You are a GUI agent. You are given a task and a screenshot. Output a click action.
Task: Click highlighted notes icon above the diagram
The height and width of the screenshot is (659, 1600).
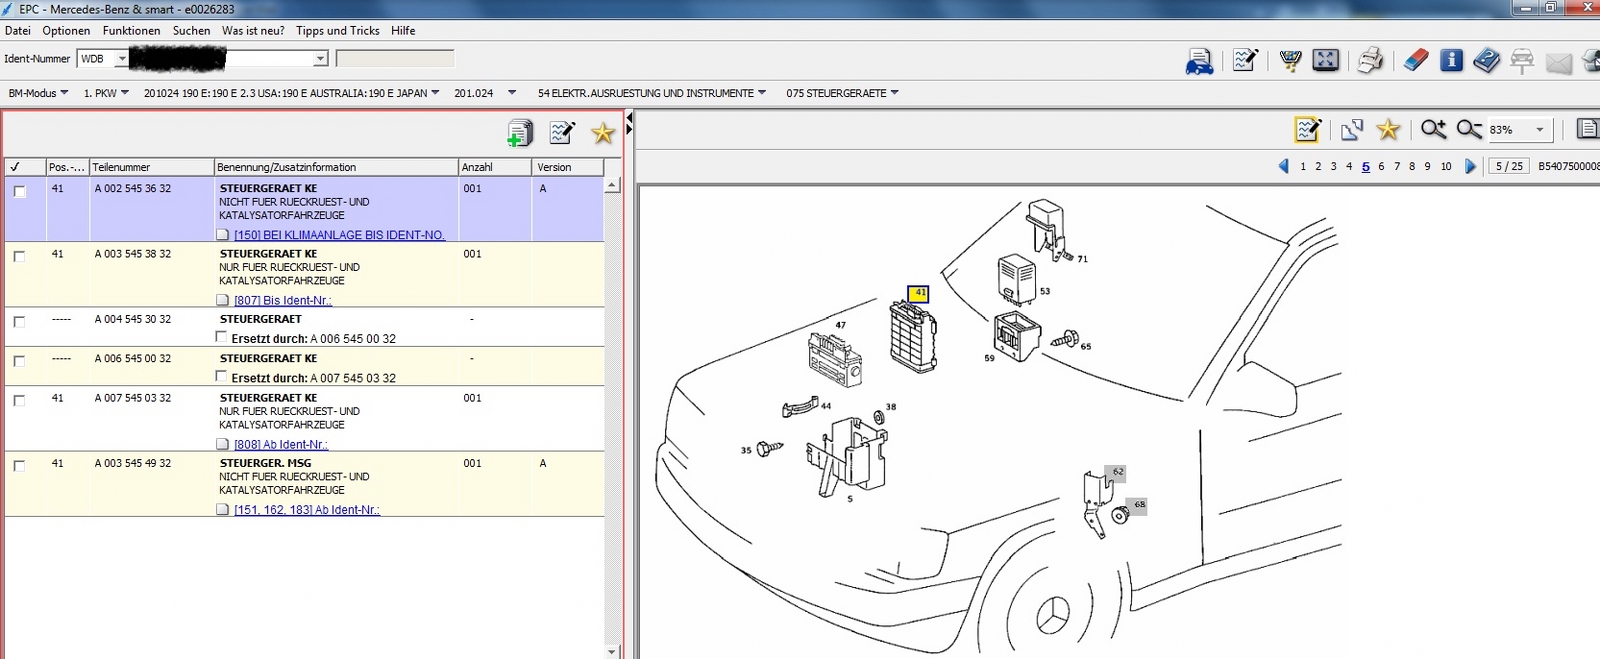pyautogui.click(x=1308, y=129)
